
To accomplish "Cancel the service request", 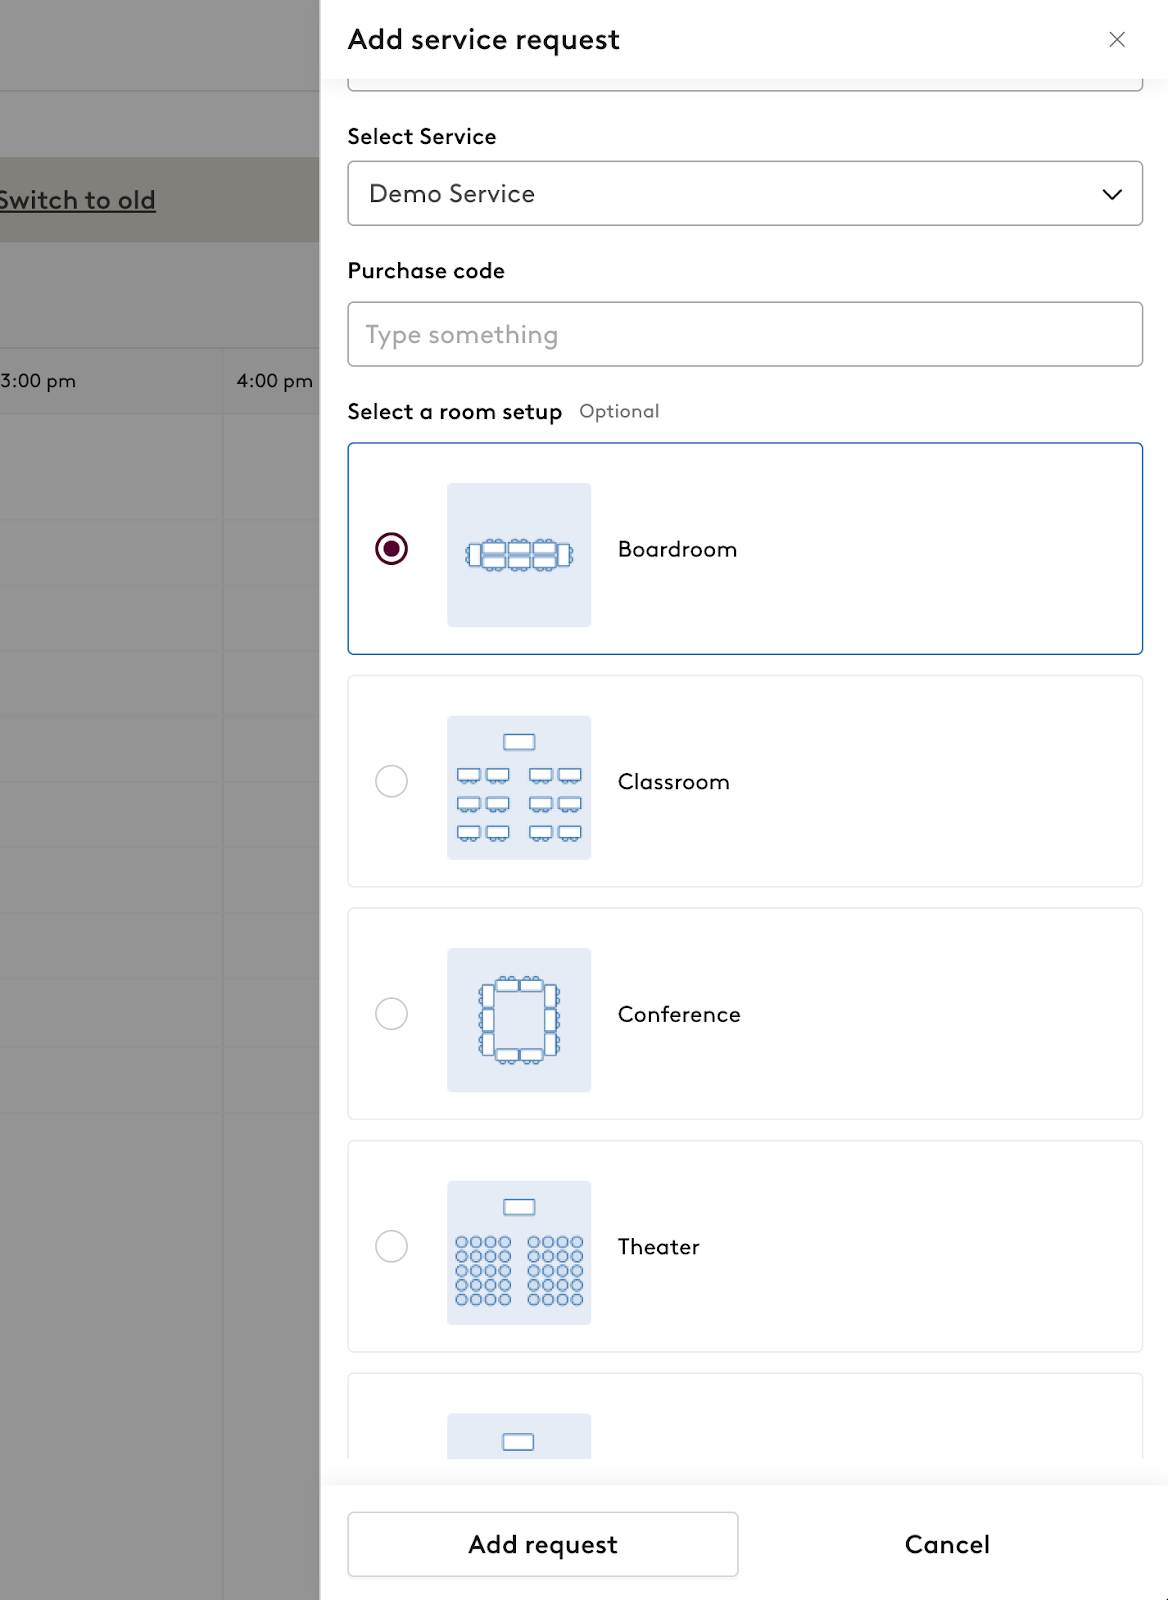I will point(947,1544).
